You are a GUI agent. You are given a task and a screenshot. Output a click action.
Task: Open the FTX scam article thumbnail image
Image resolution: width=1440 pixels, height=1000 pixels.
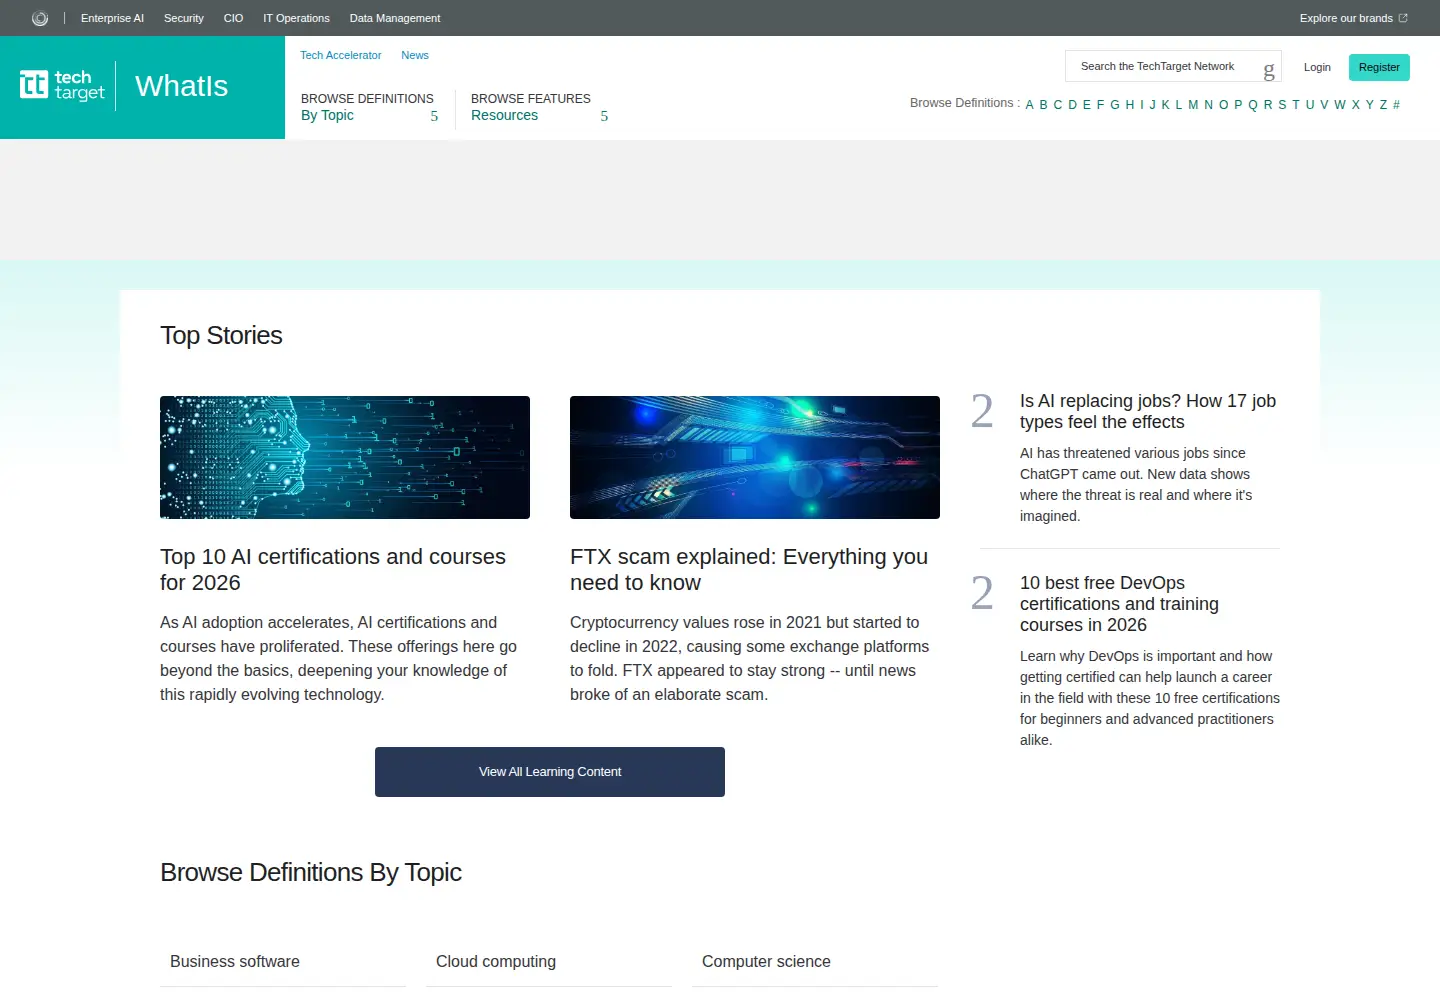click(x=755, y=457)
